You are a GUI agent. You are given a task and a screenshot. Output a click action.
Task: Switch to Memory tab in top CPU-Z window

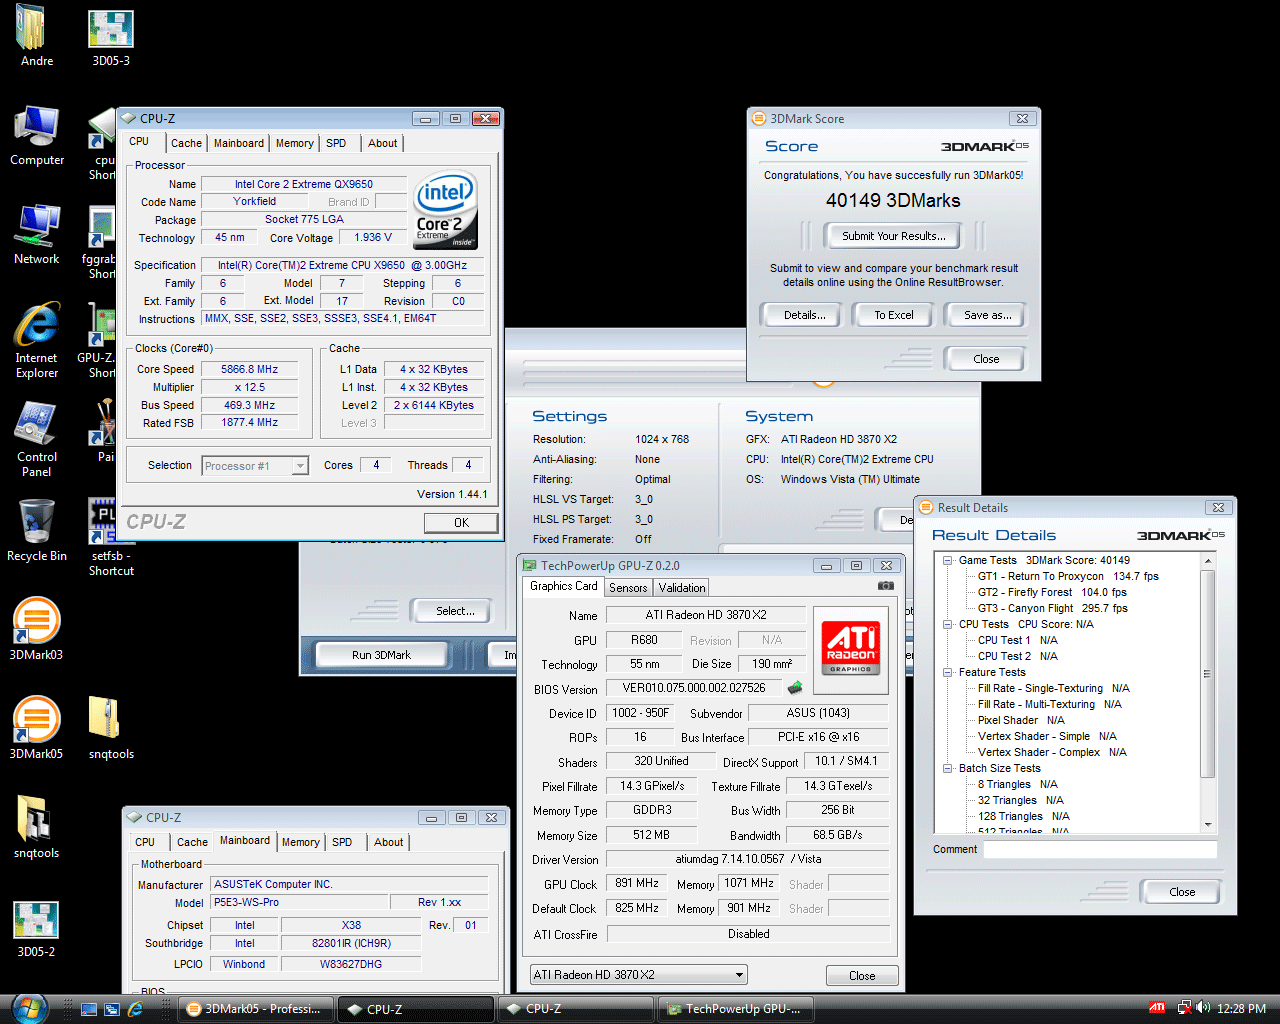click(x=295, y=143)
